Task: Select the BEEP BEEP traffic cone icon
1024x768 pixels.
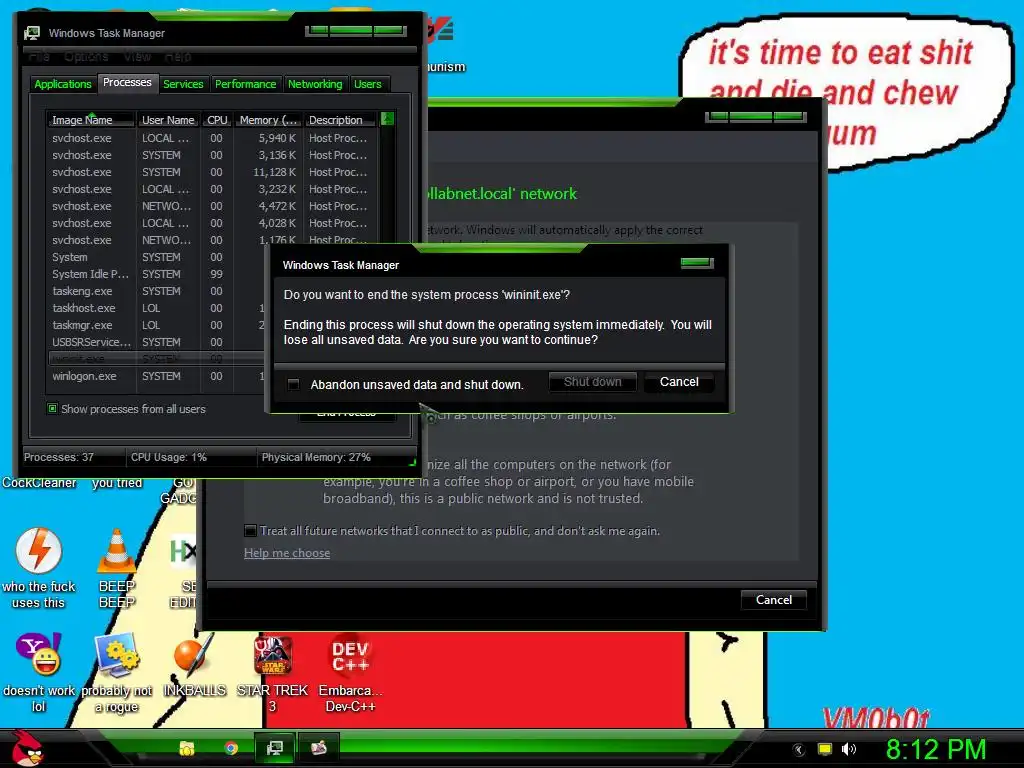Action: (x=117, y=568)
